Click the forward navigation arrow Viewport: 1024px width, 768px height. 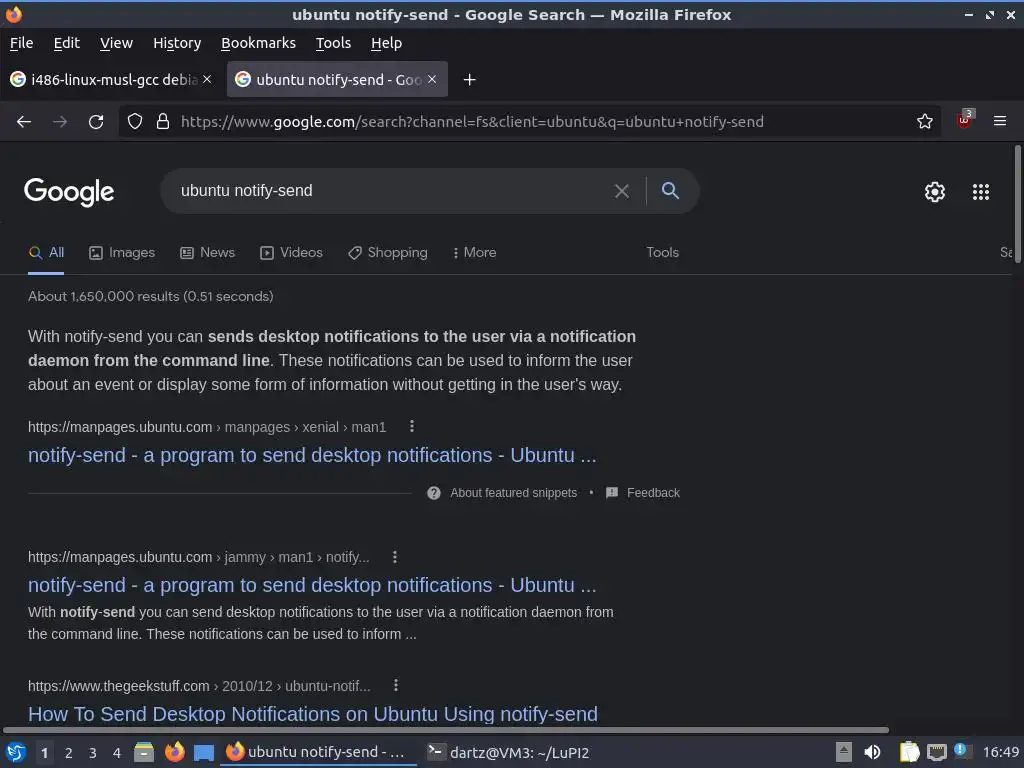pyautogui.click(x=60, y=121)
